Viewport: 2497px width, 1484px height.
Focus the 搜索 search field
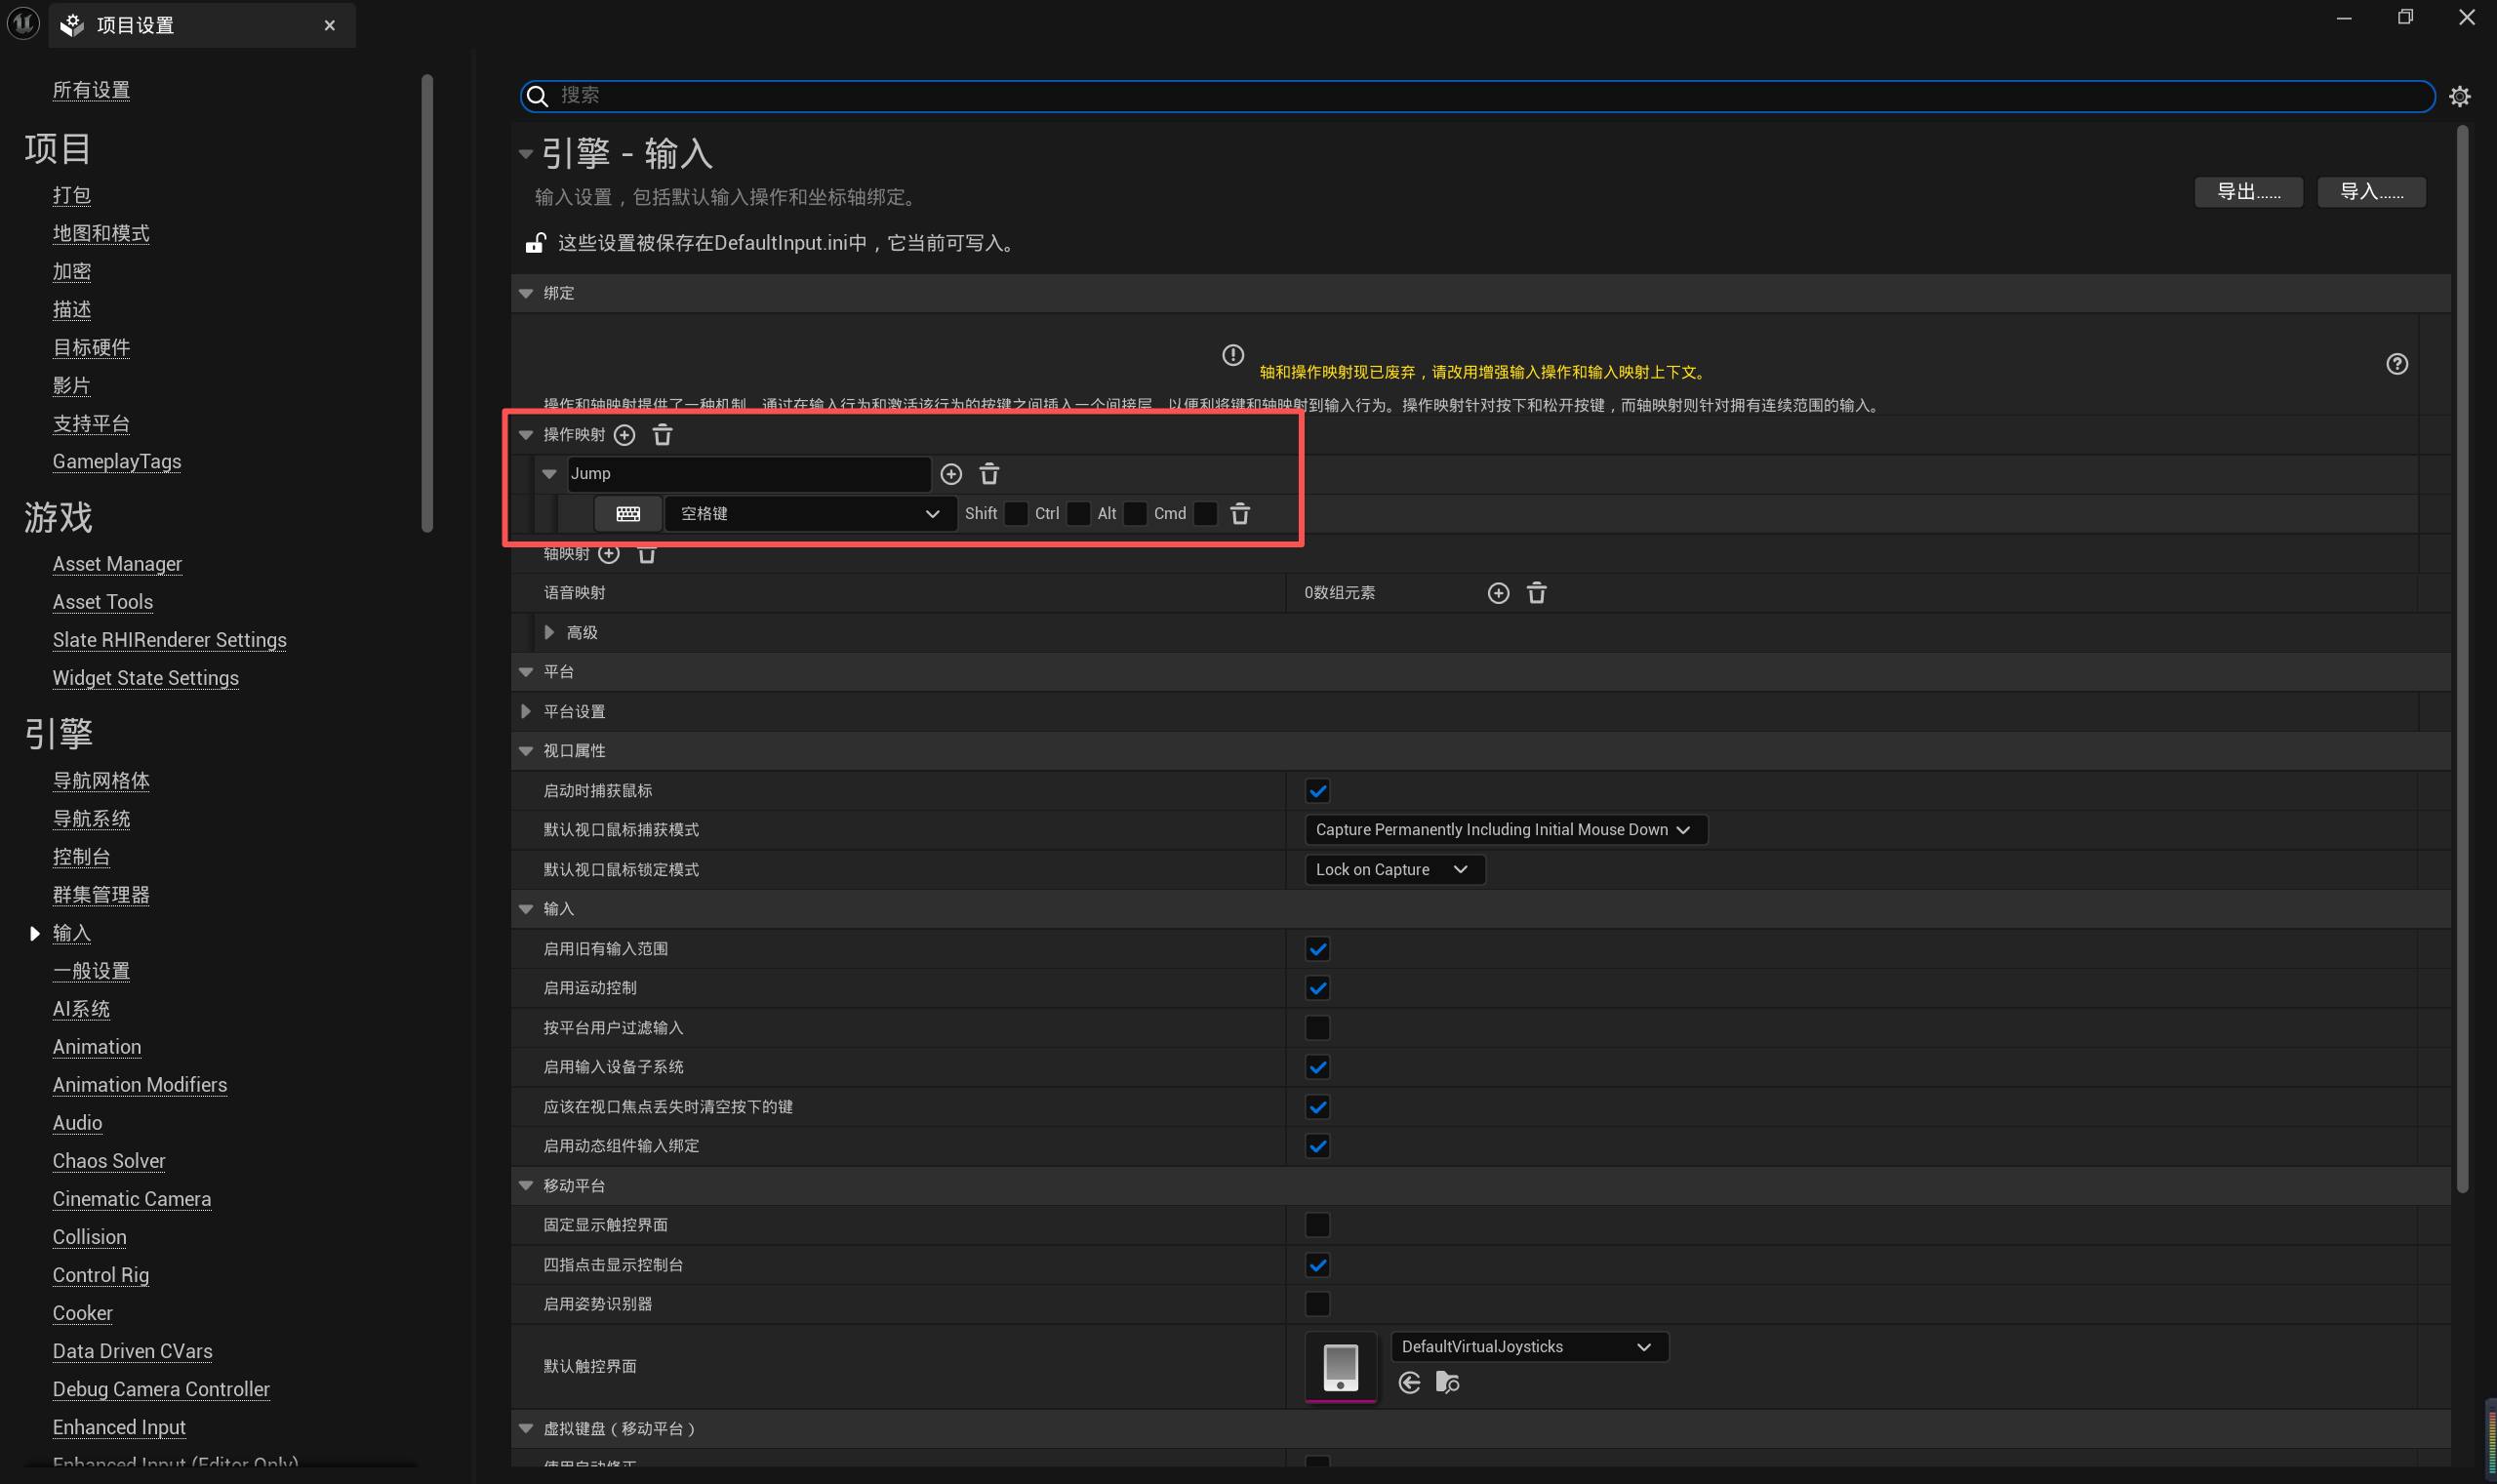[1480, 96]
